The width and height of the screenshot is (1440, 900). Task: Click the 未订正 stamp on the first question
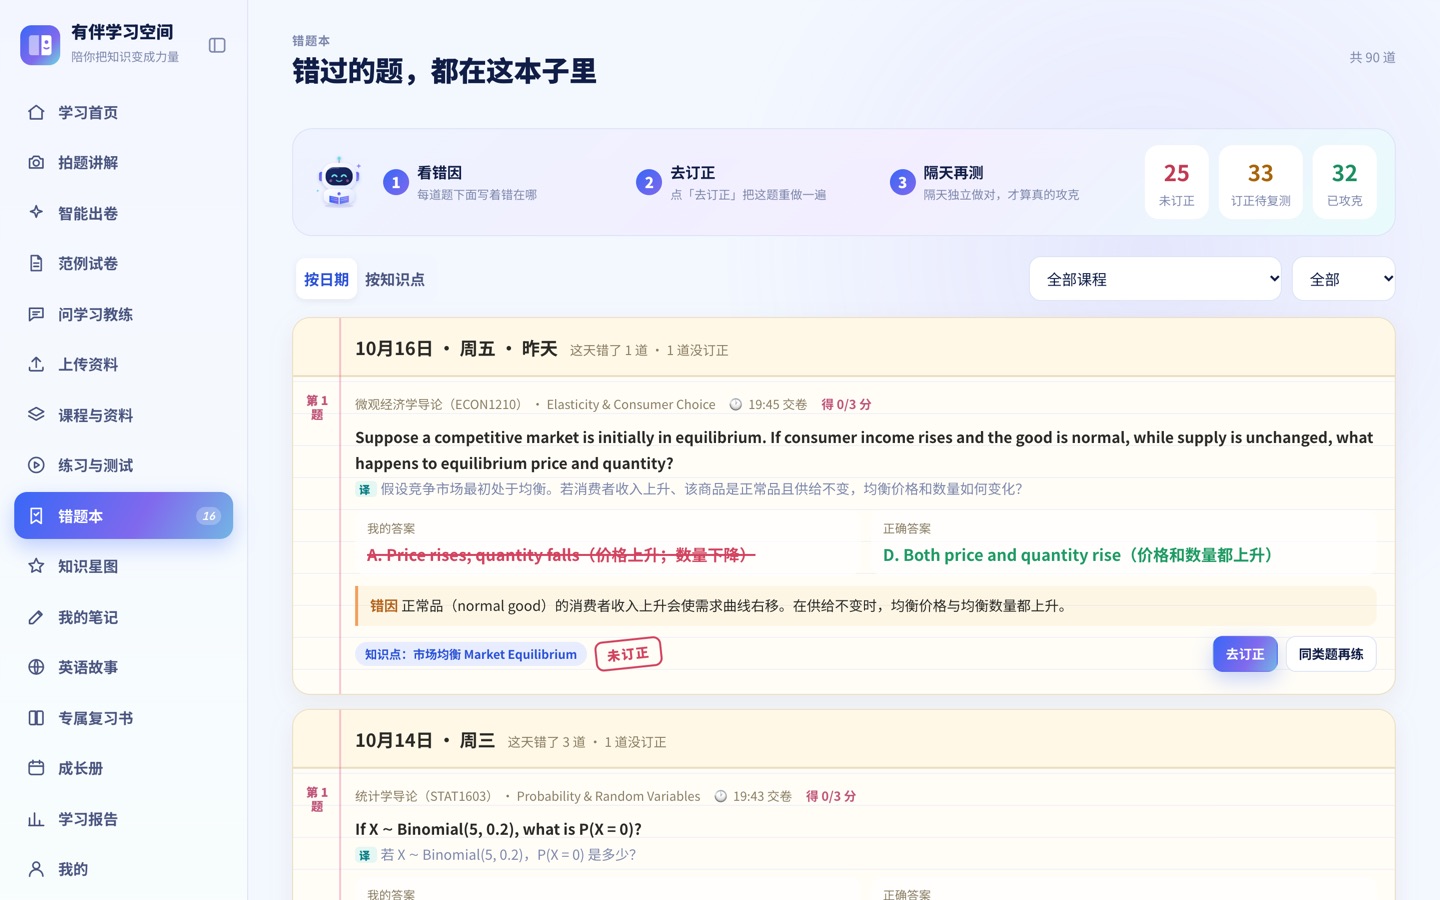(x=628, y=654)
